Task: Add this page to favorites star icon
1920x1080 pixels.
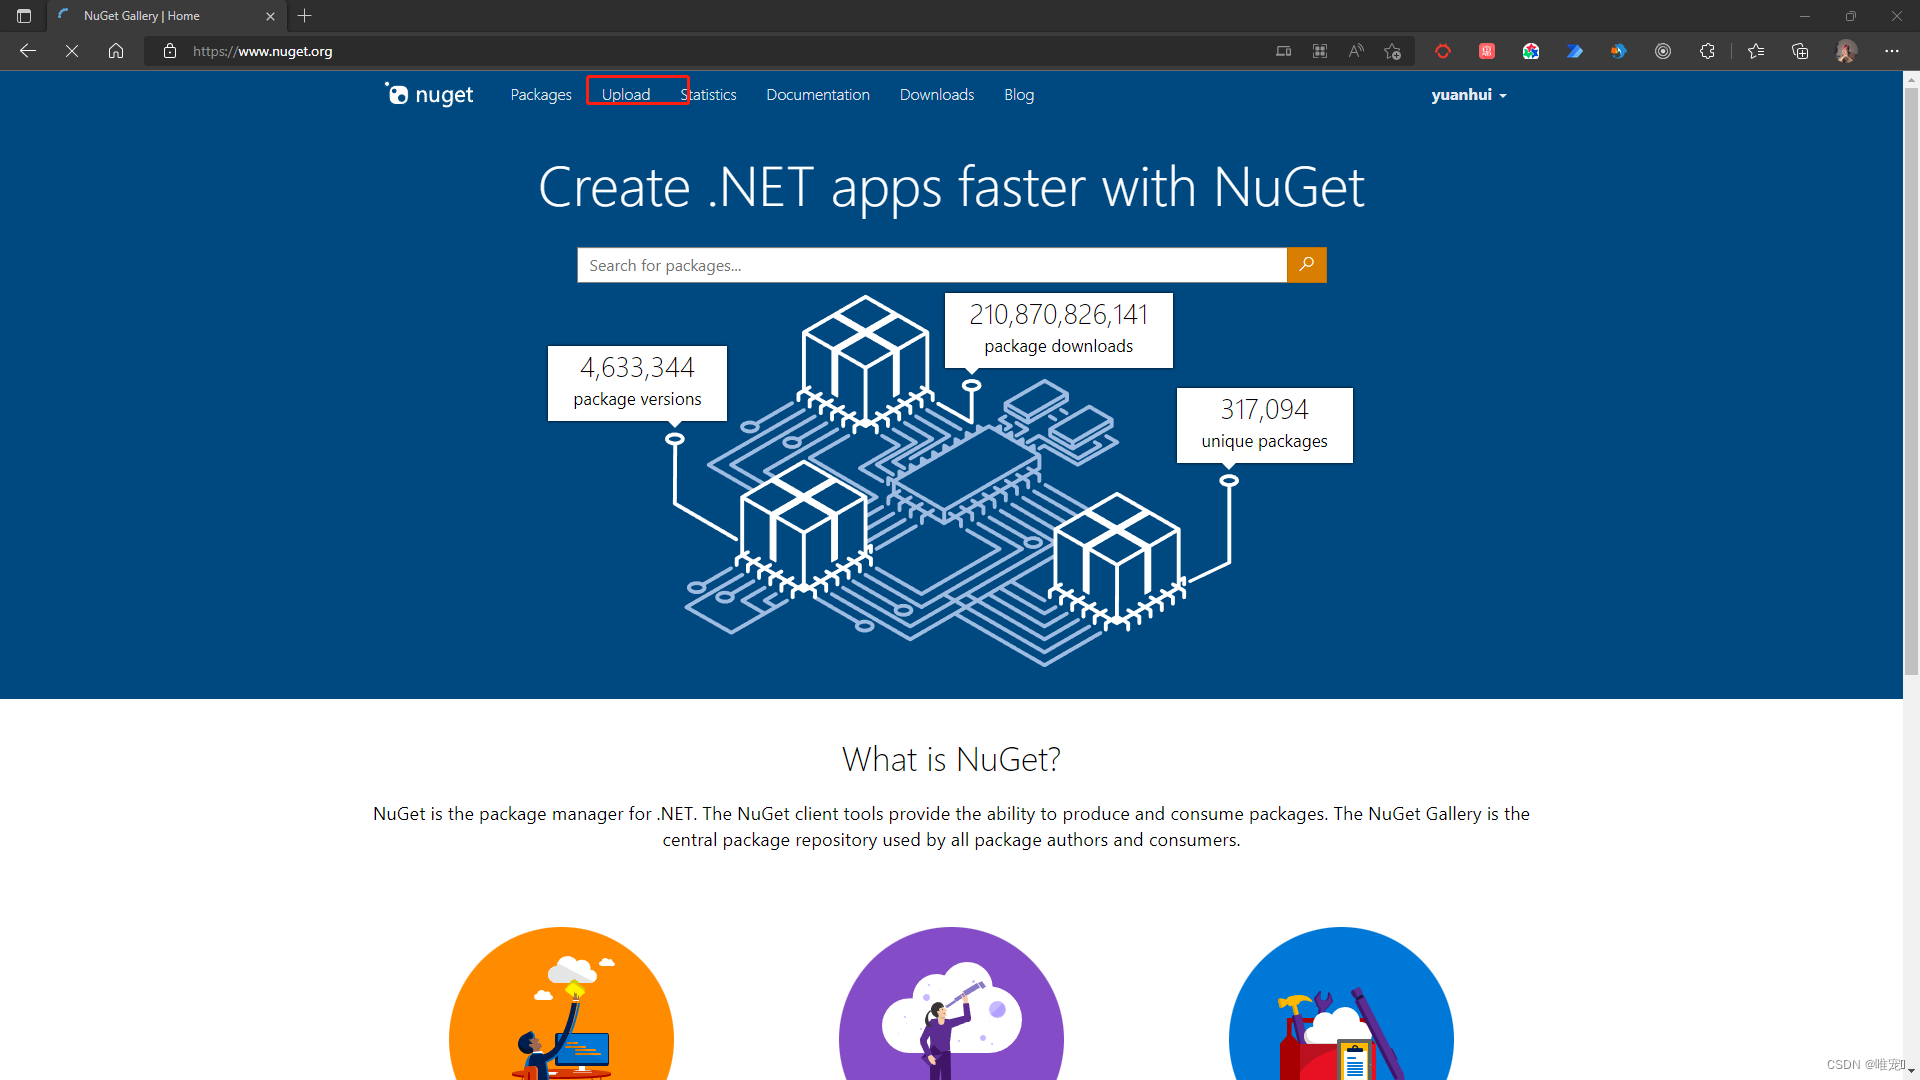Action: click(x=1392, y=51)
